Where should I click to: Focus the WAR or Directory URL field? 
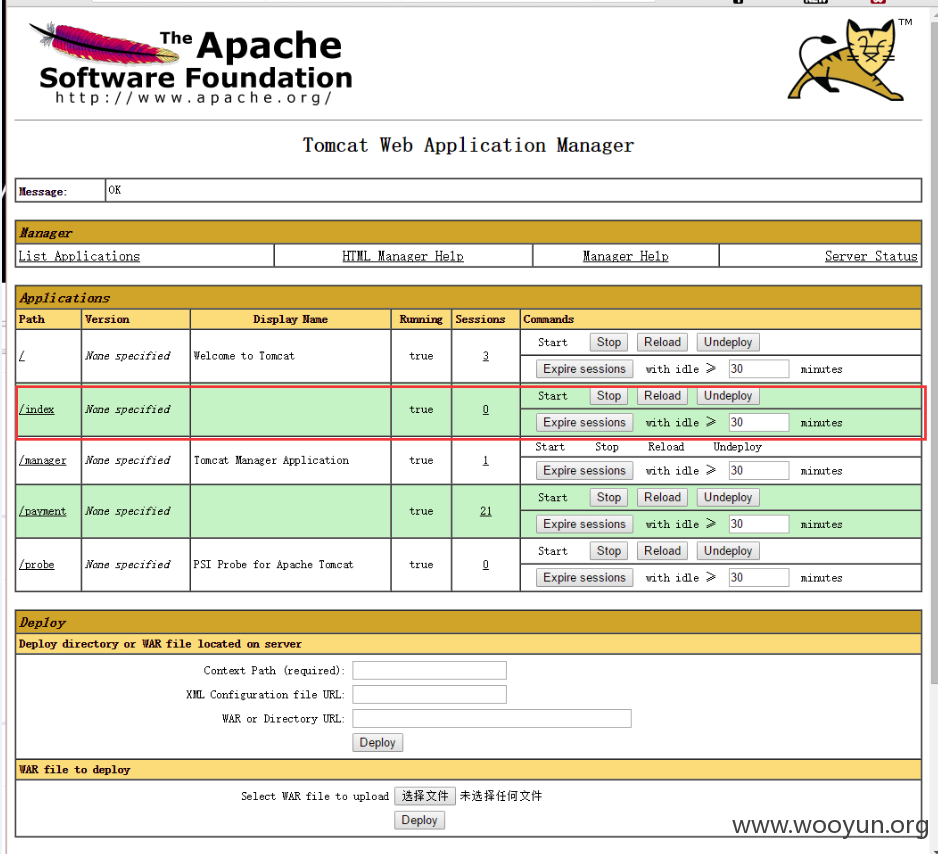[492, 718]
